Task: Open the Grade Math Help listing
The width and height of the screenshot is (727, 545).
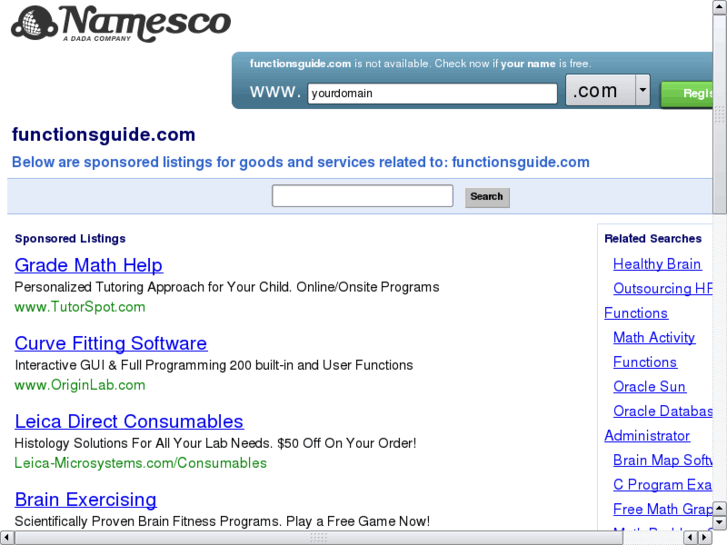Action: [x=89, y=265]
